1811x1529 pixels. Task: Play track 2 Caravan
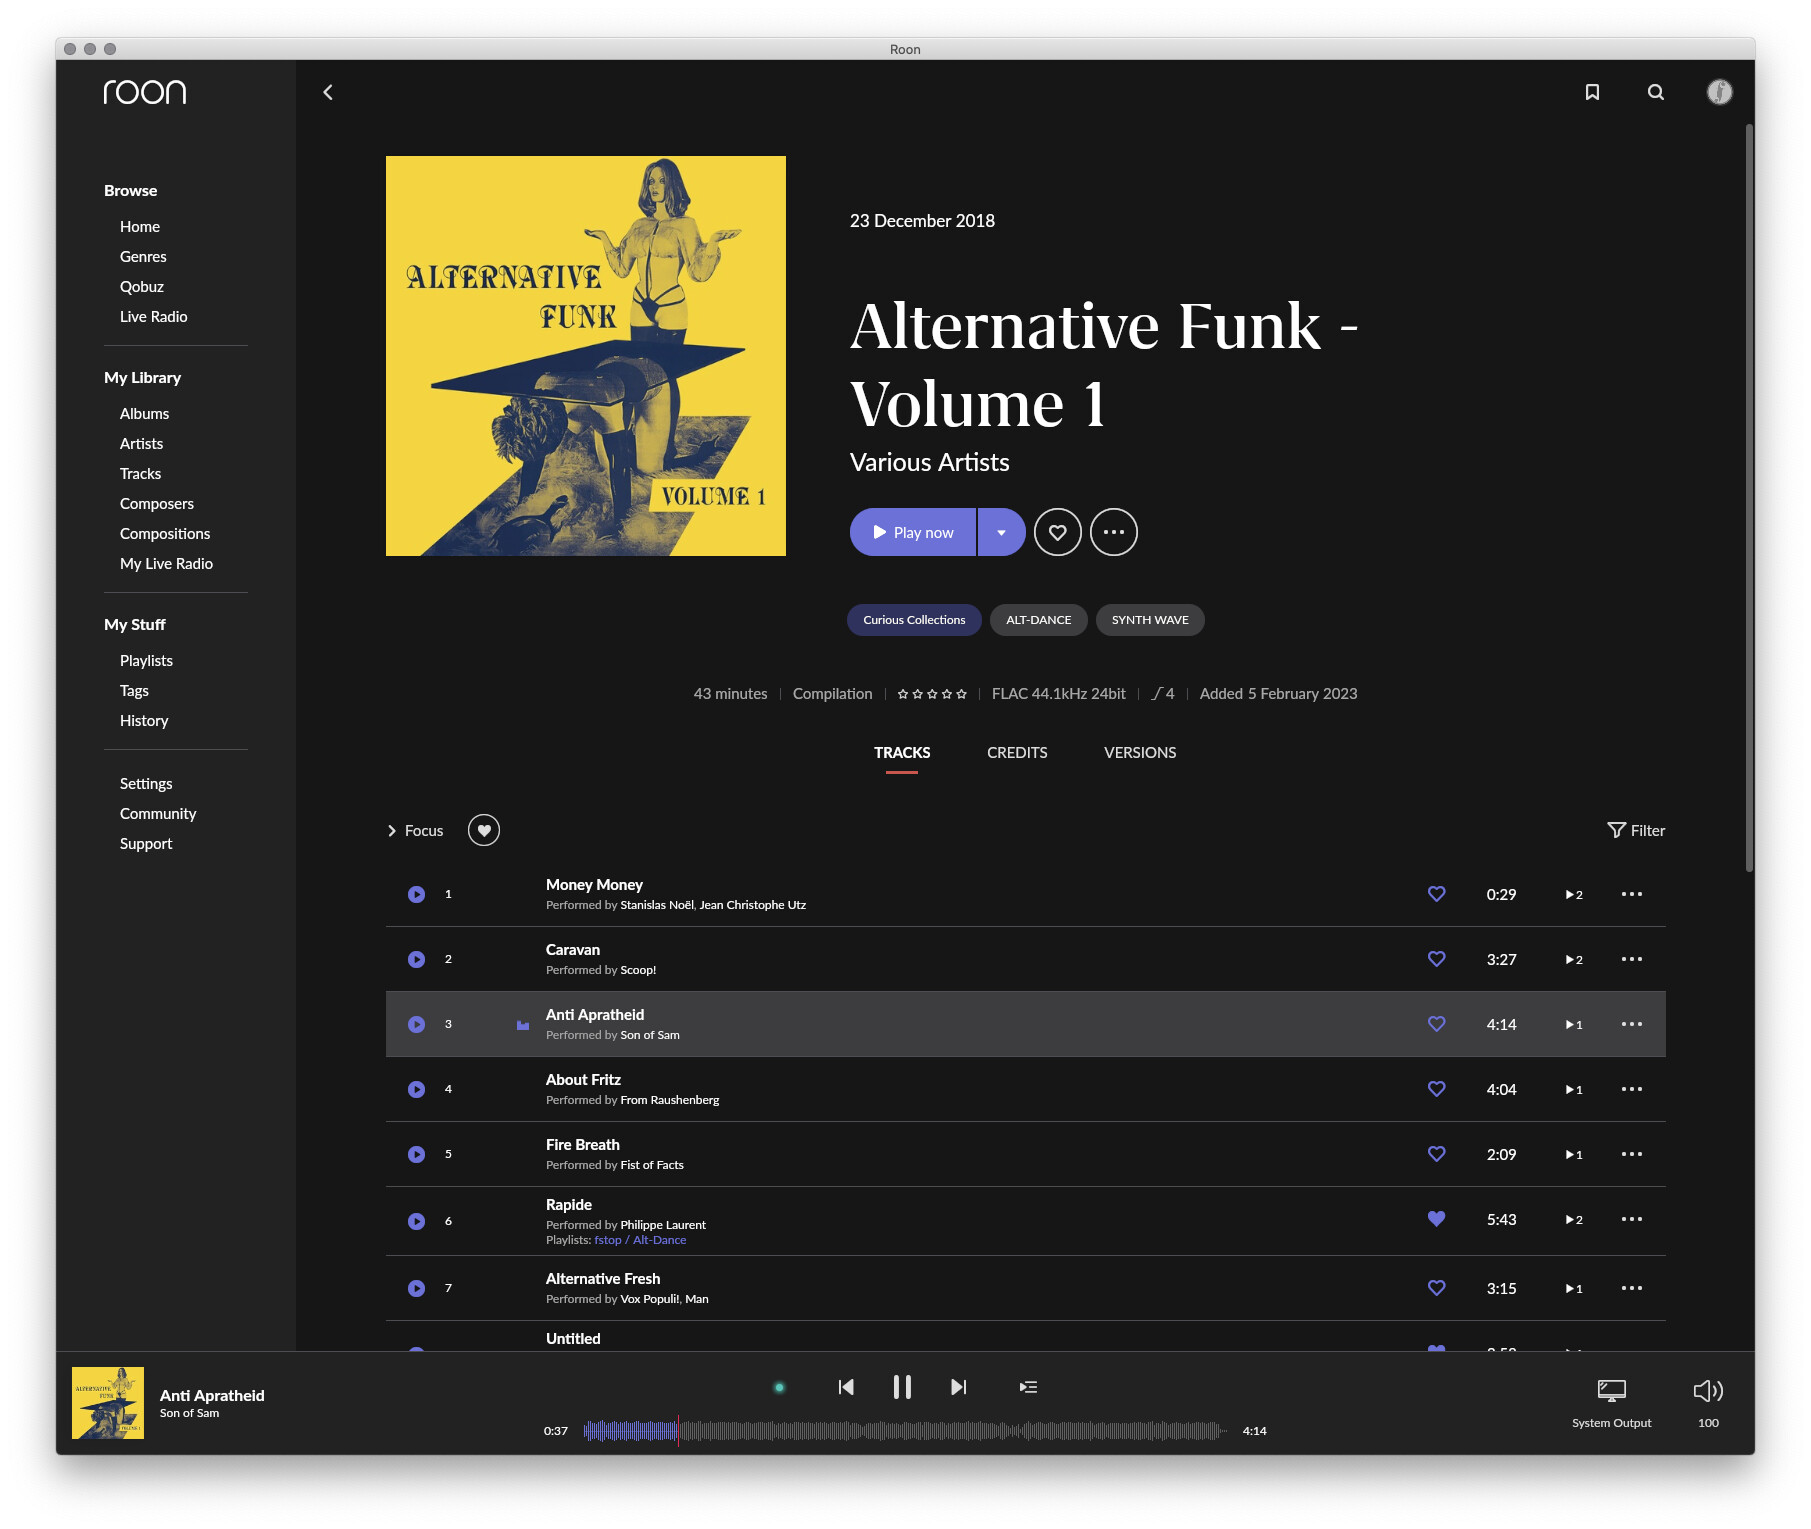point(416,959)
